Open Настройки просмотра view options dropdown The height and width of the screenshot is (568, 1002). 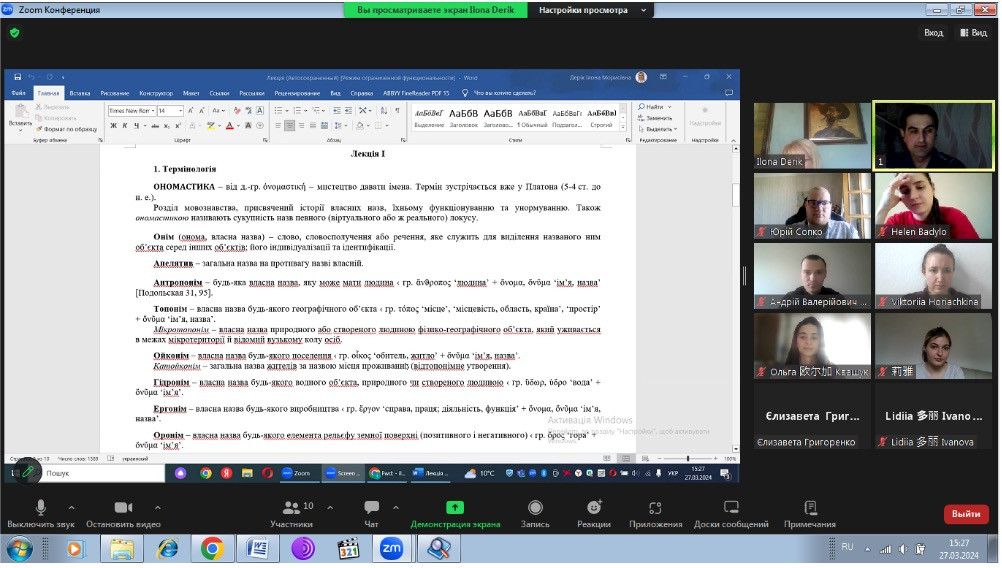click(591, 10)
